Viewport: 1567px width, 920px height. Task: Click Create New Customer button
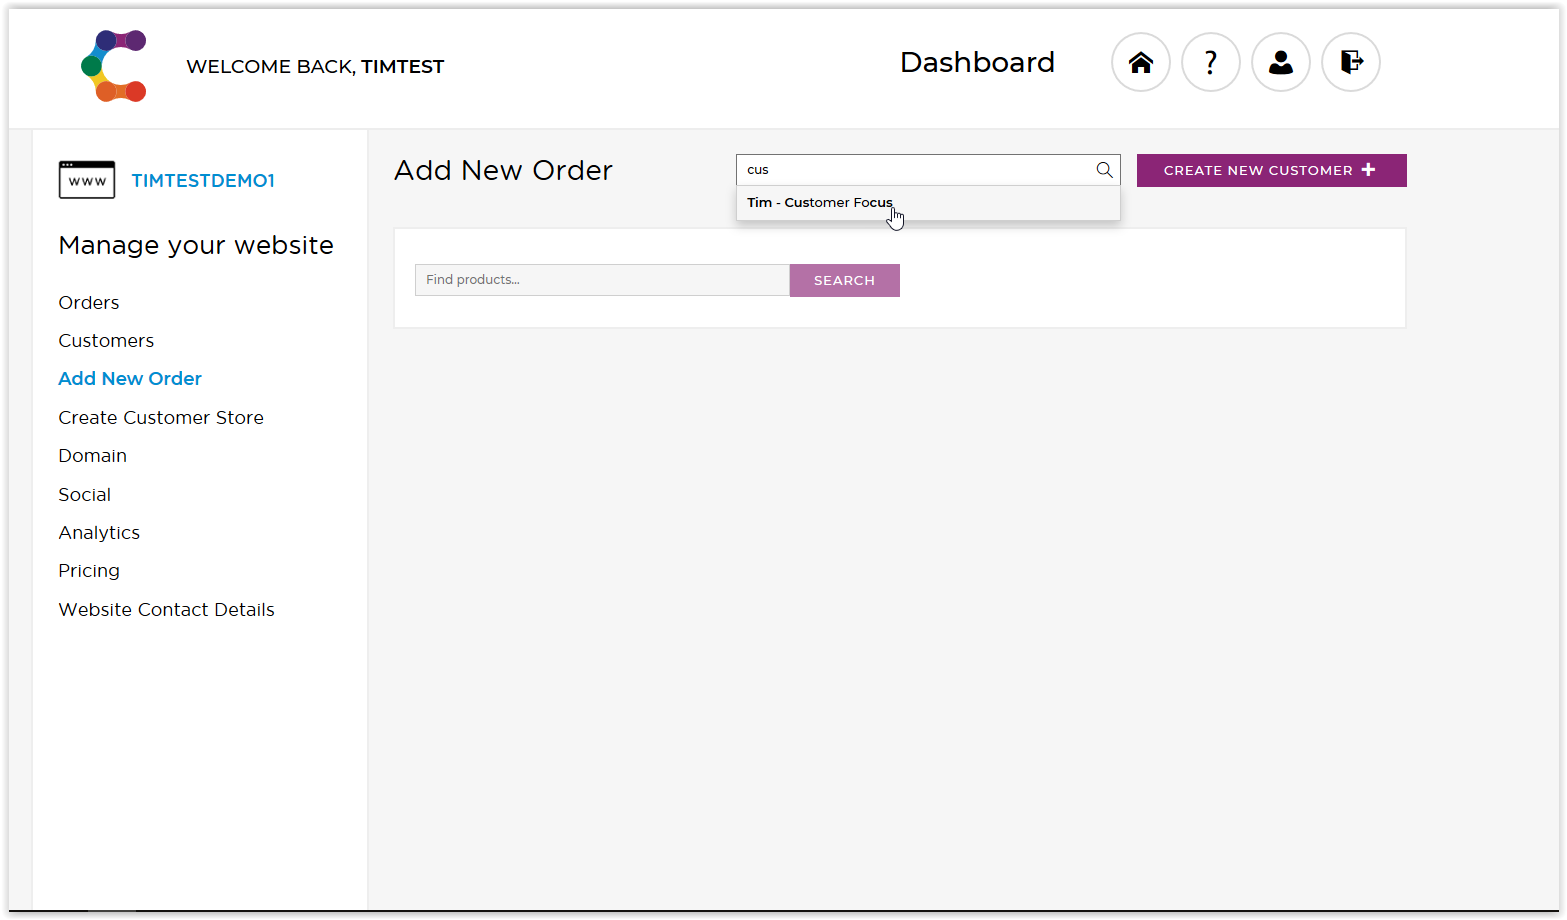click(x=1271, y=170)
